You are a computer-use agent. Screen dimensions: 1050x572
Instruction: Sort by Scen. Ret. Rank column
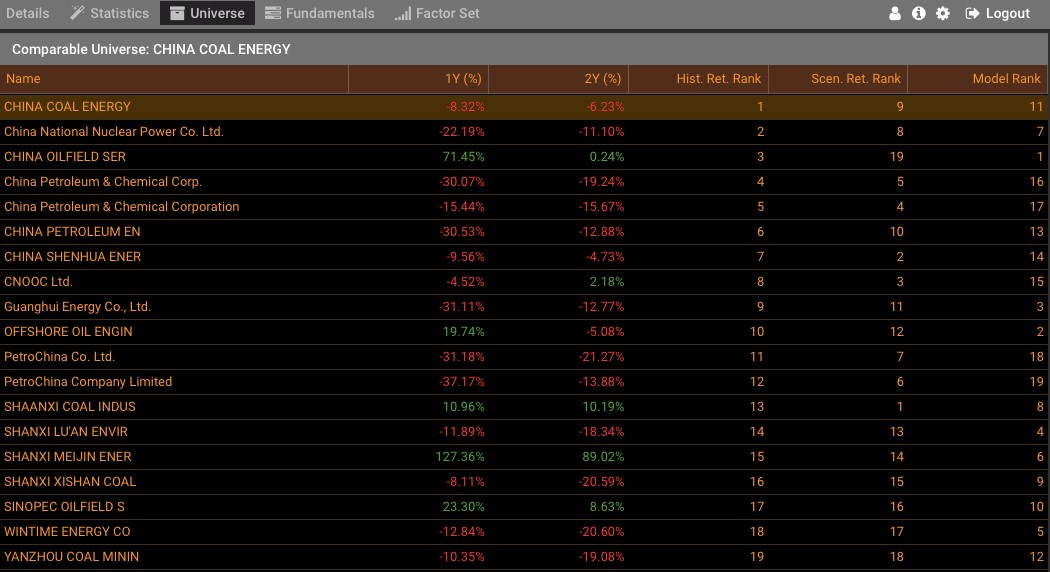(838, 79)
